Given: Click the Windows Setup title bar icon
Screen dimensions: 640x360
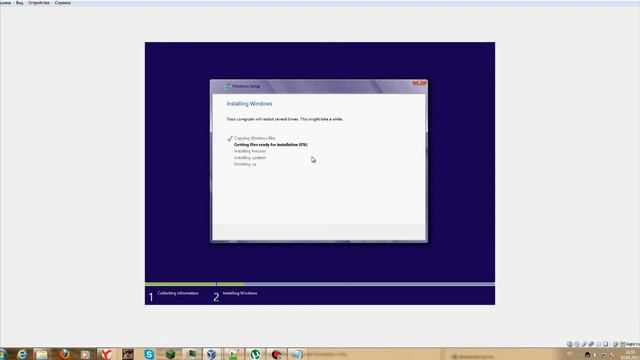Looking at the screenshot, I should 228,86.
